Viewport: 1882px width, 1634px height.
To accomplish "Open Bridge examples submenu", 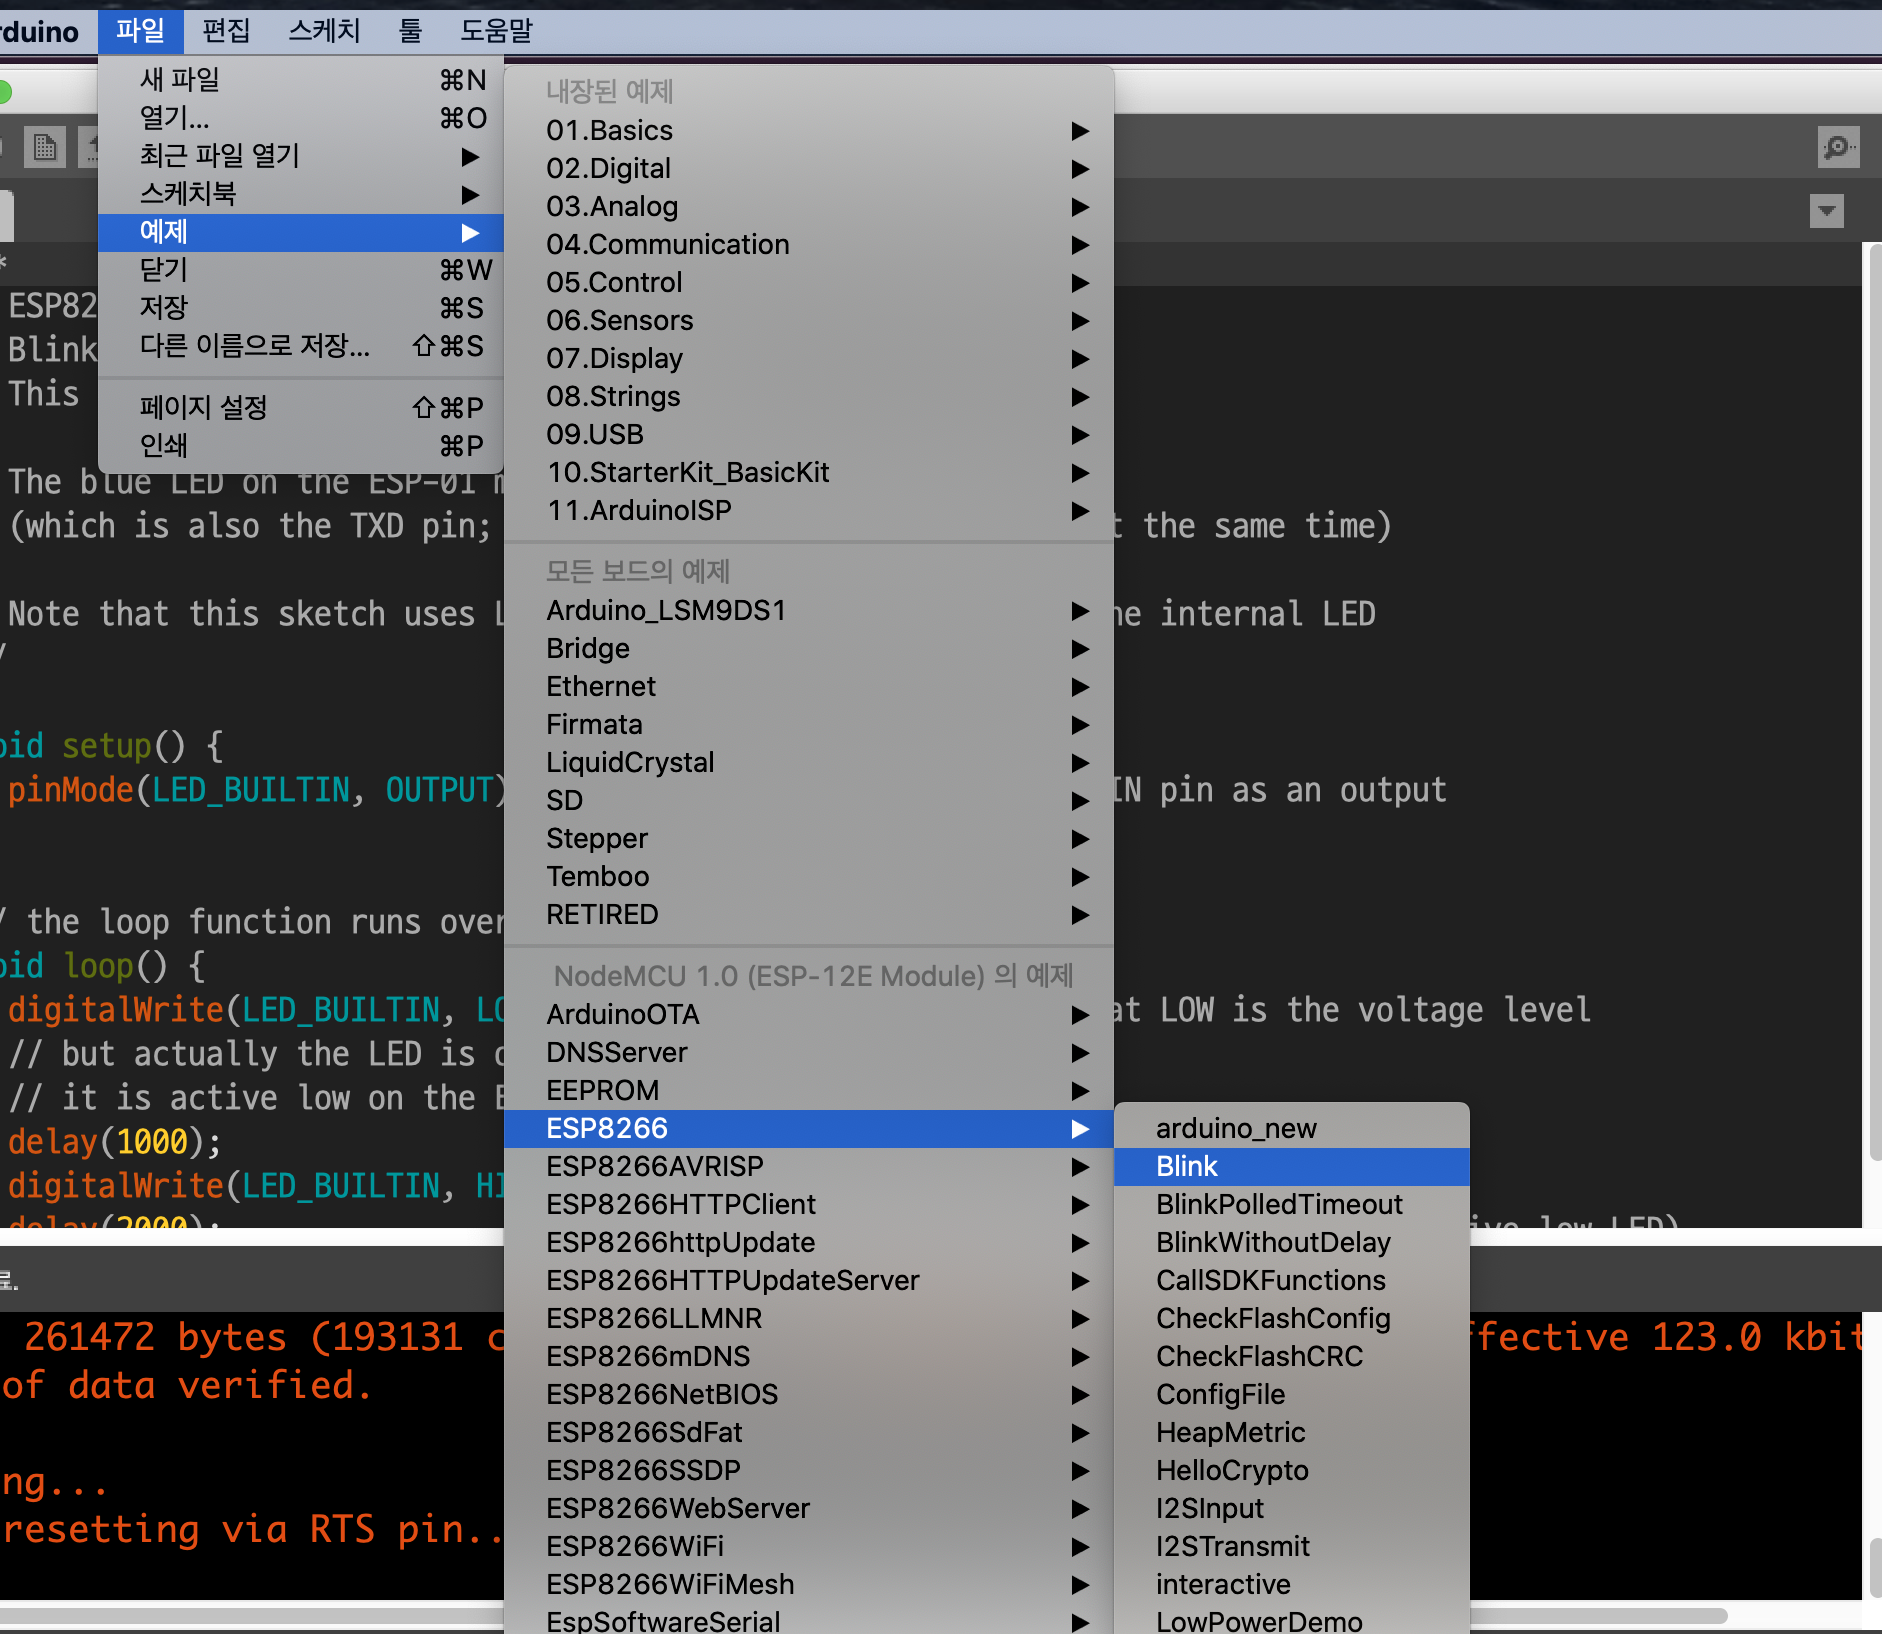I will point(809,649).
